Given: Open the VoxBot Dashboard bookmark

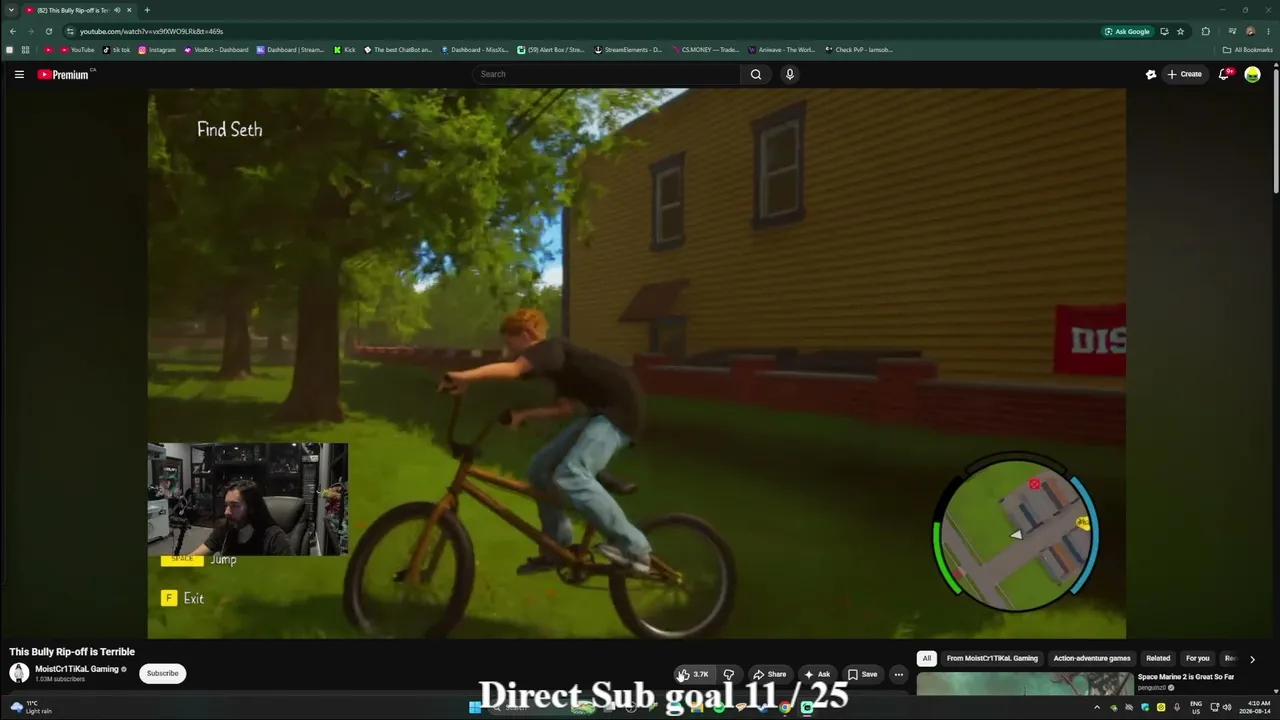Looking at the screenshot, I should tap(216, 50).
